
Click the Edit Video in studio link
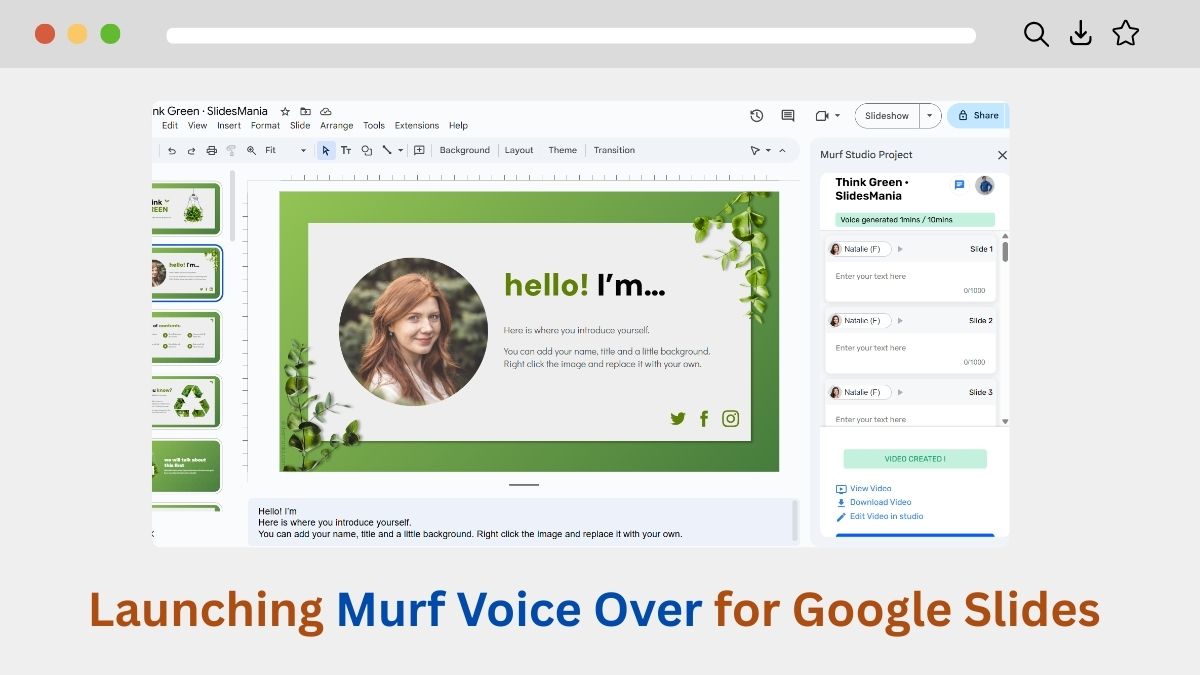(x=880, y=517)
